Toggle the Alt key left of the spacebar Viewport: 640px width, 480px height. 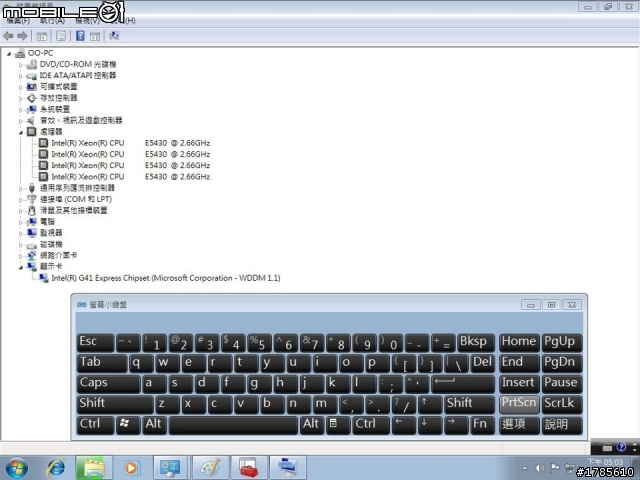(154, 424)
